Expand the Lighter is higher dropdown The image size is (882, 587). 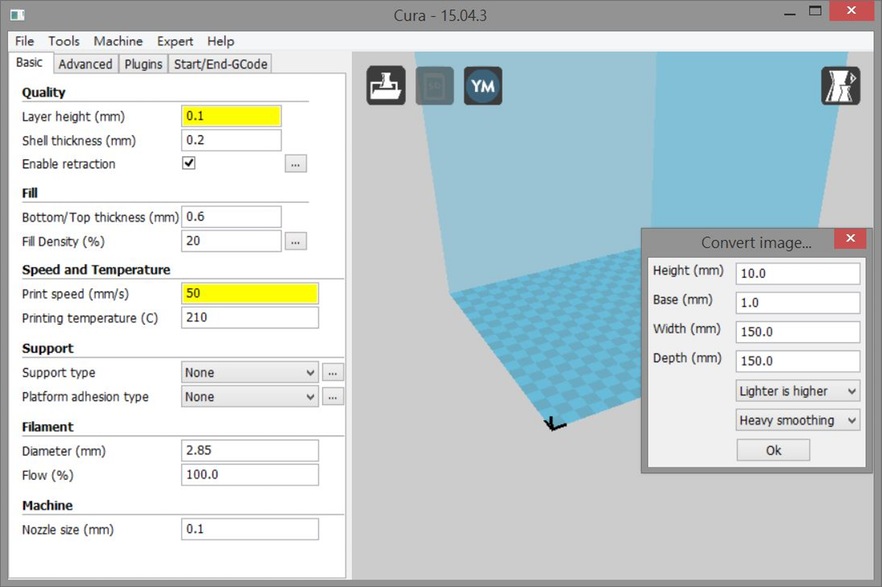click(798, 391)
